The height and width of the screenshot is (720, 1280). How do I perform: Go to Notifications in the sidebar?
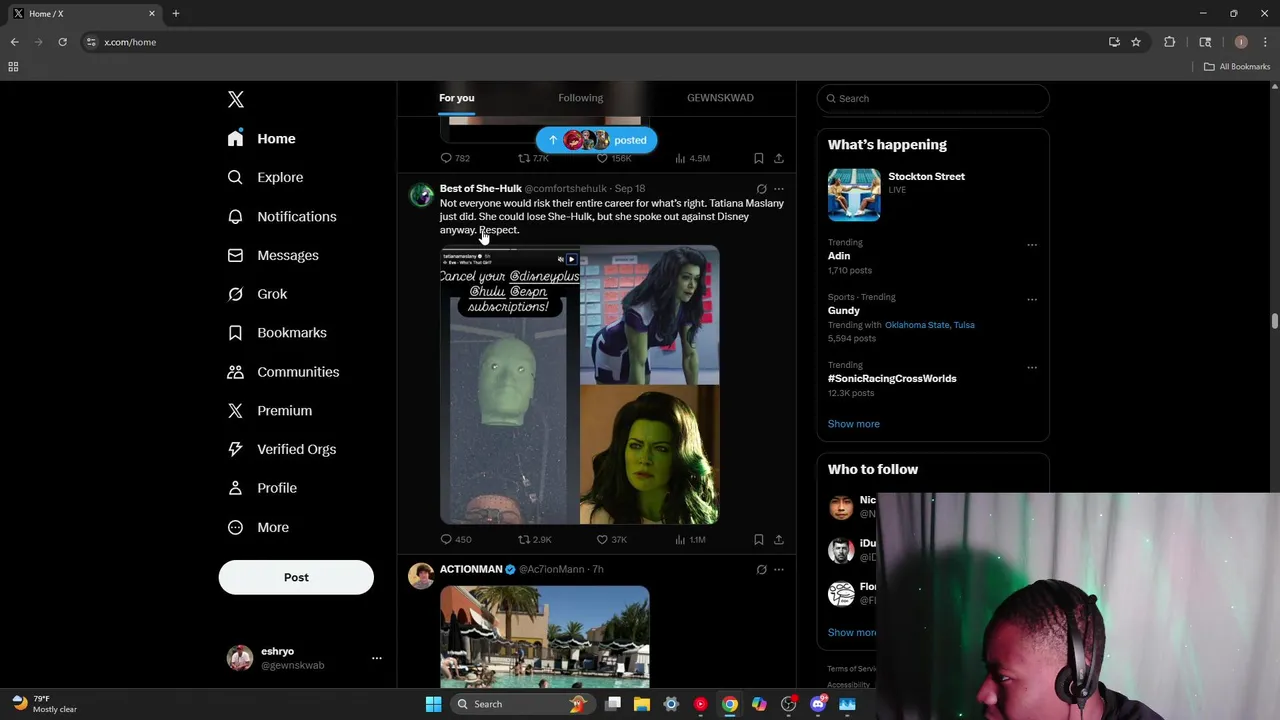282,216
